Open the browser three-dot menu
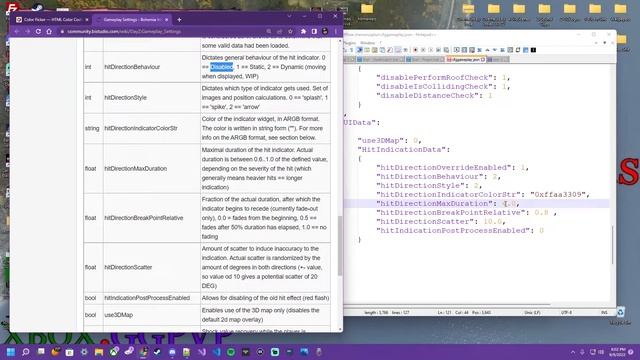This screenshot has height=360, width=640. pos(336,31)
